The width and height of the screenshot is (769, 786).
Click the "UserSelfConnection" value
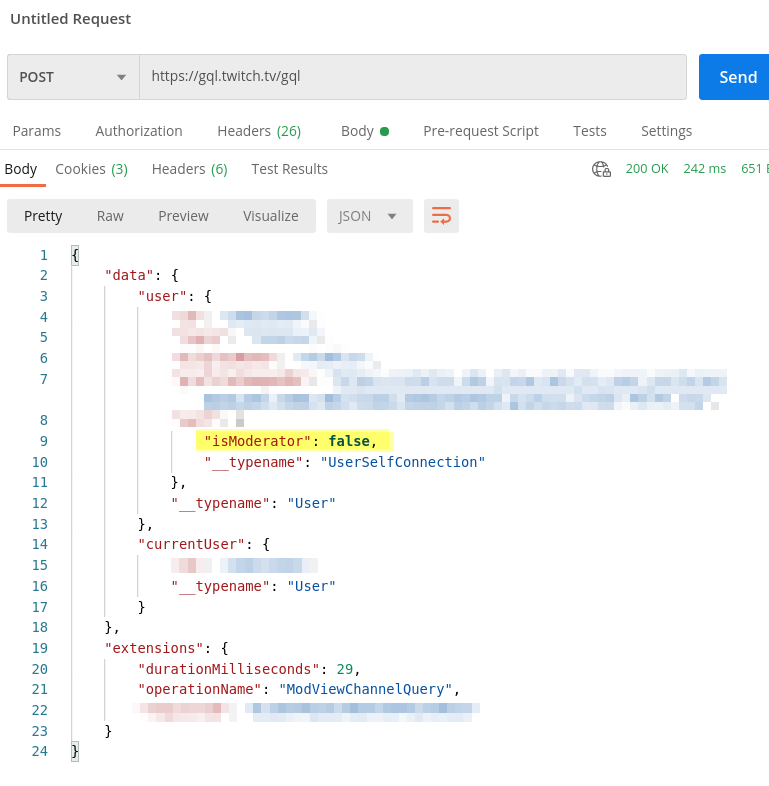pyautogui.click(x=403, y=462)
